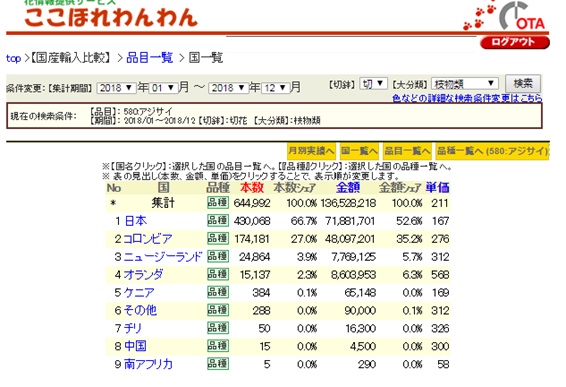
Task: Click the 品種 icon in the コロンビア row
Action: (x=218, y=238)
